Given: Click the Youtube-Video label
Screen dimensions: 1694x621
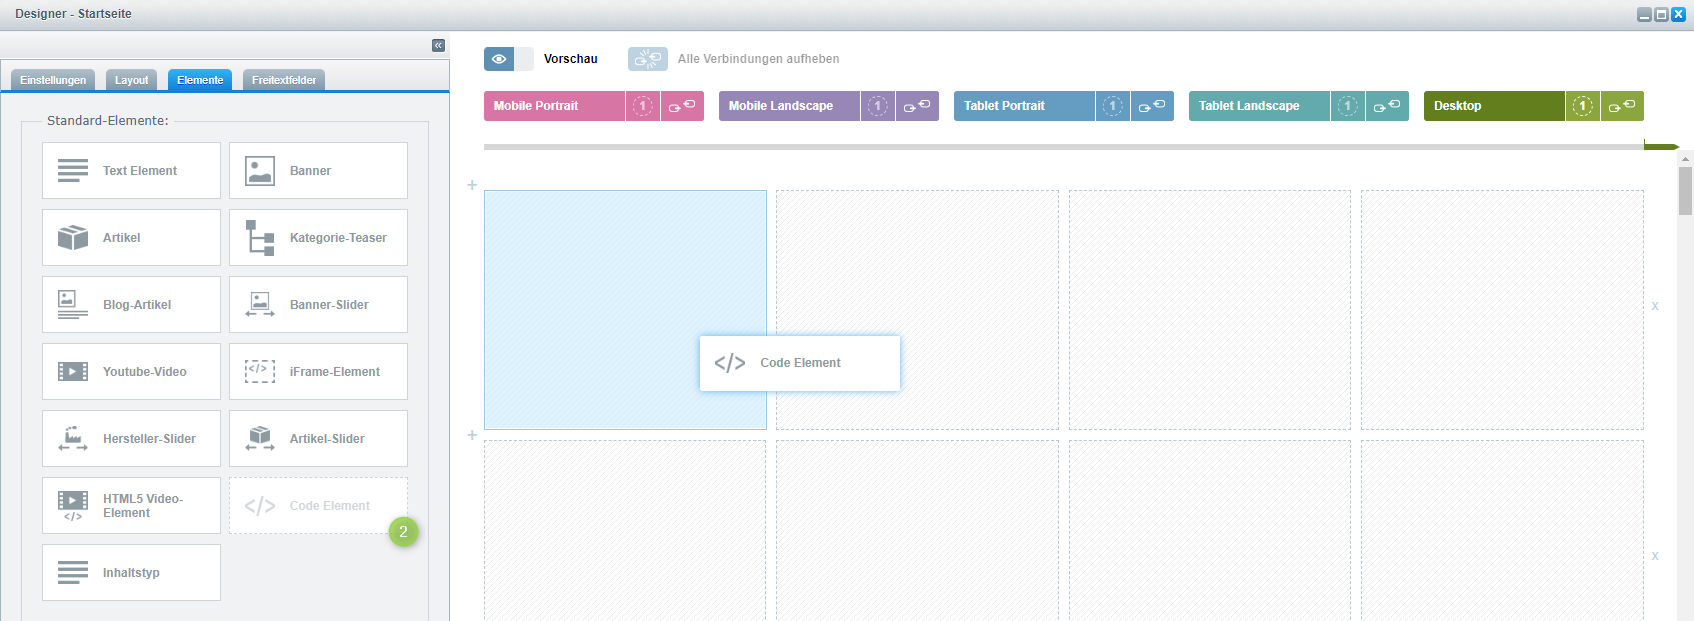Looking at the screenshot, I should tap(145, 372).
